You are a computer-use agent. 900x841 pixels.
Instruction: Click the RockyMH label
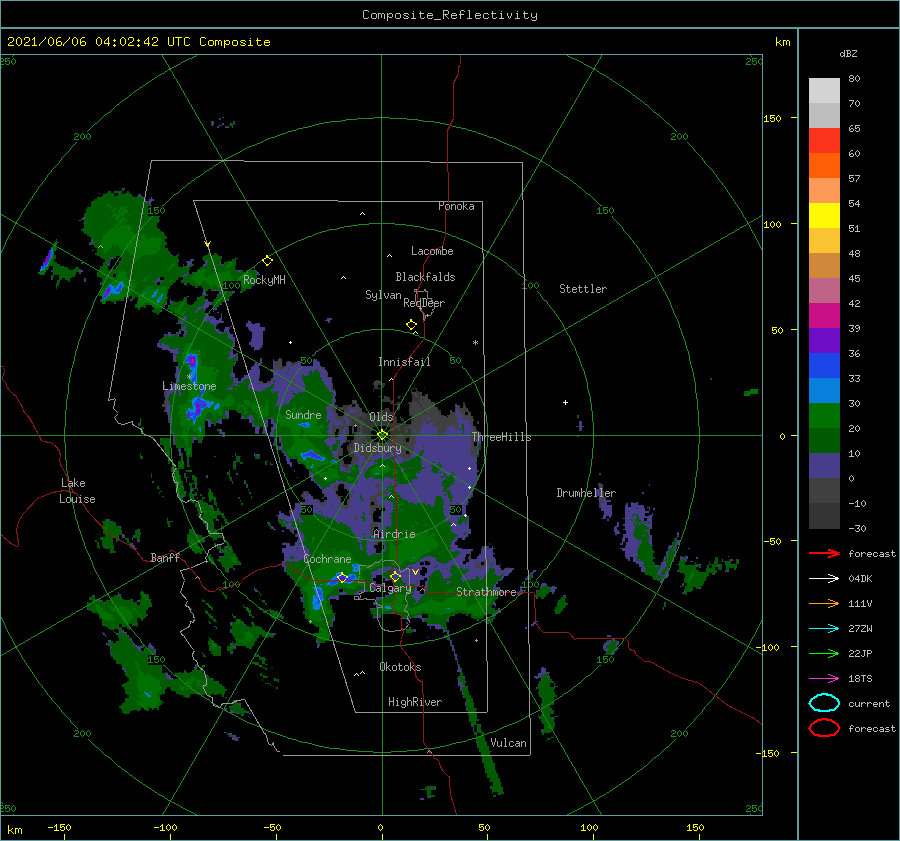[x=264, y=280]
